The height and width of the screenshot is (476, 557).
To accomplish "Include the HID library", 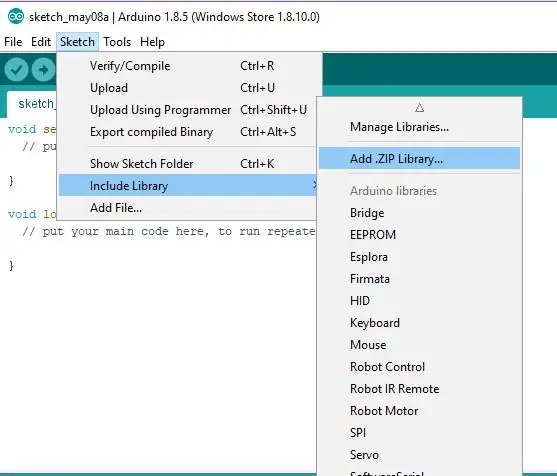I will (x=420, y=301).
